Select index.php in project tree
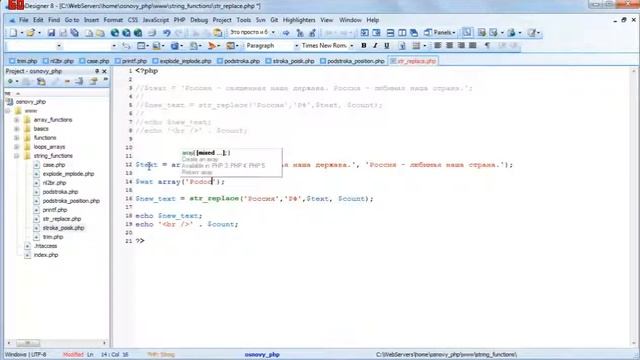This screenshot has height=360, width=640. coord(46,255)
